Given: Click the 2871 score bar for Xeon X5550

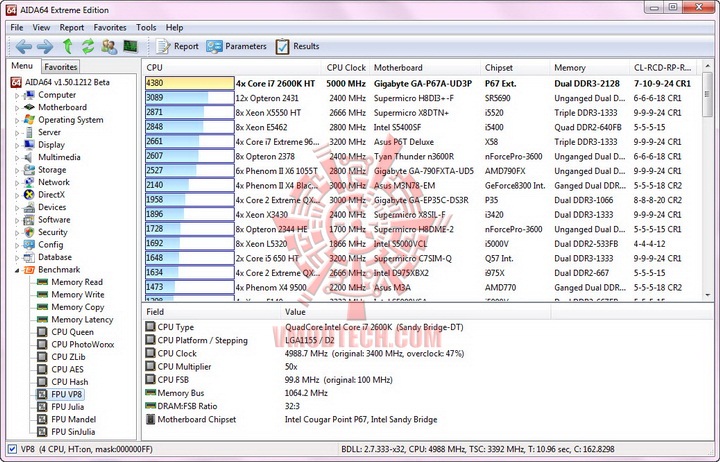Looking at the screenshot, I should click(x=190, y=113).
